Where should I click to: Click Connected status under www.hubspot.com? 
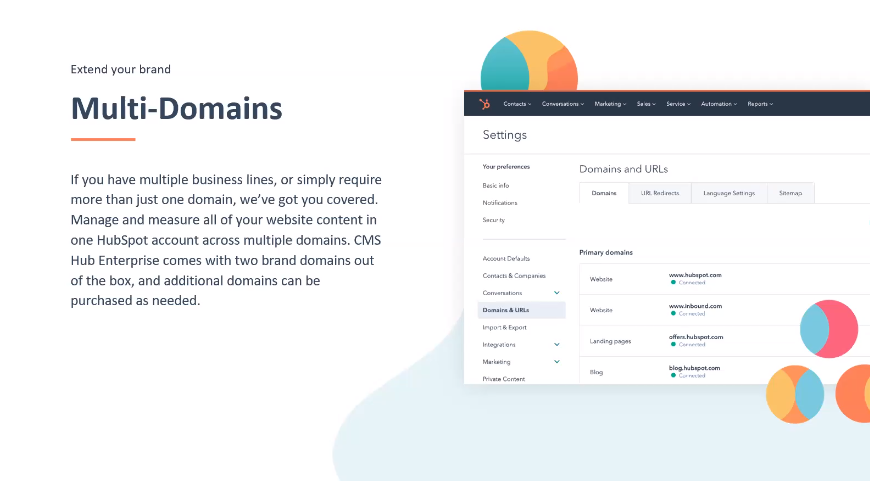688,282
